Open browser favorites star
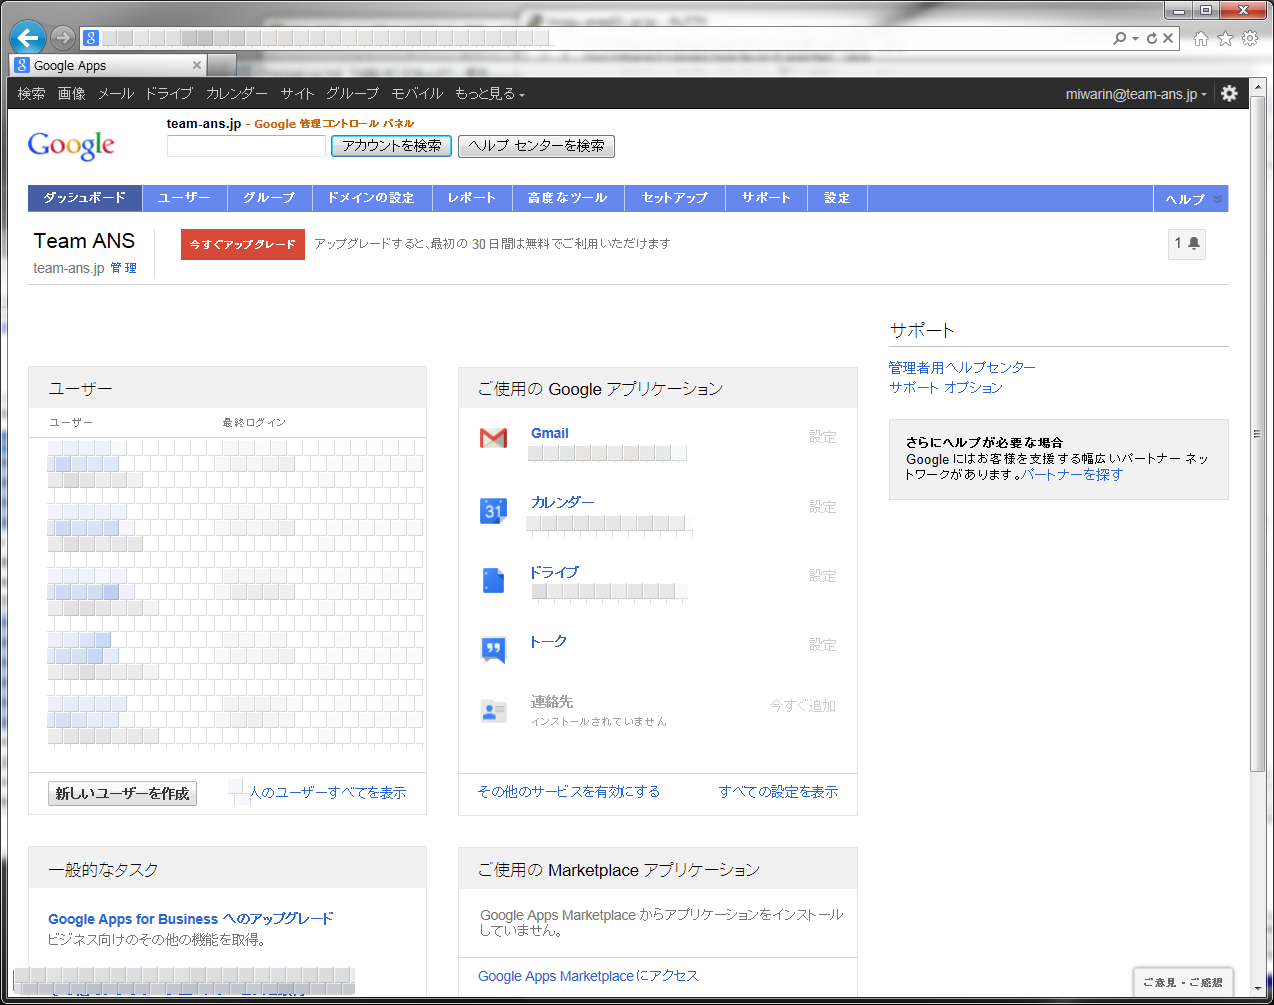Screen dimensions: 1274x1005 click(1225, 38)
